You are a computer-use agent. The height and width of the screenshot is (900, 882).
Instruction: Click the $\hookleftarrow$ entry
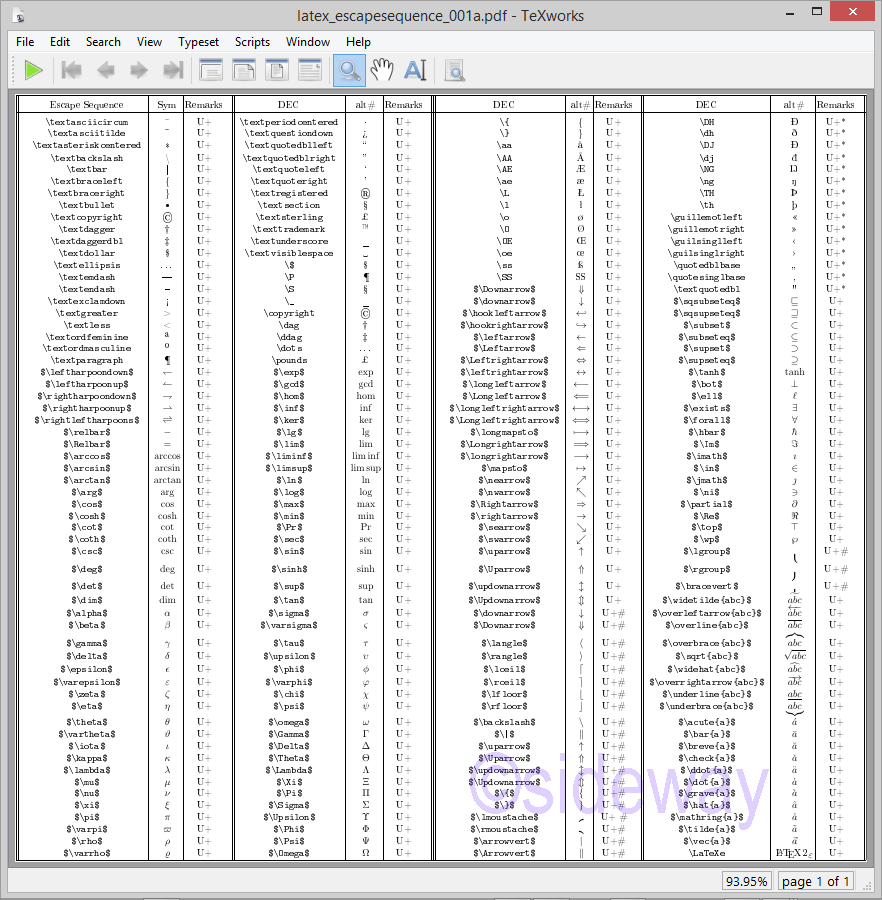504,313
